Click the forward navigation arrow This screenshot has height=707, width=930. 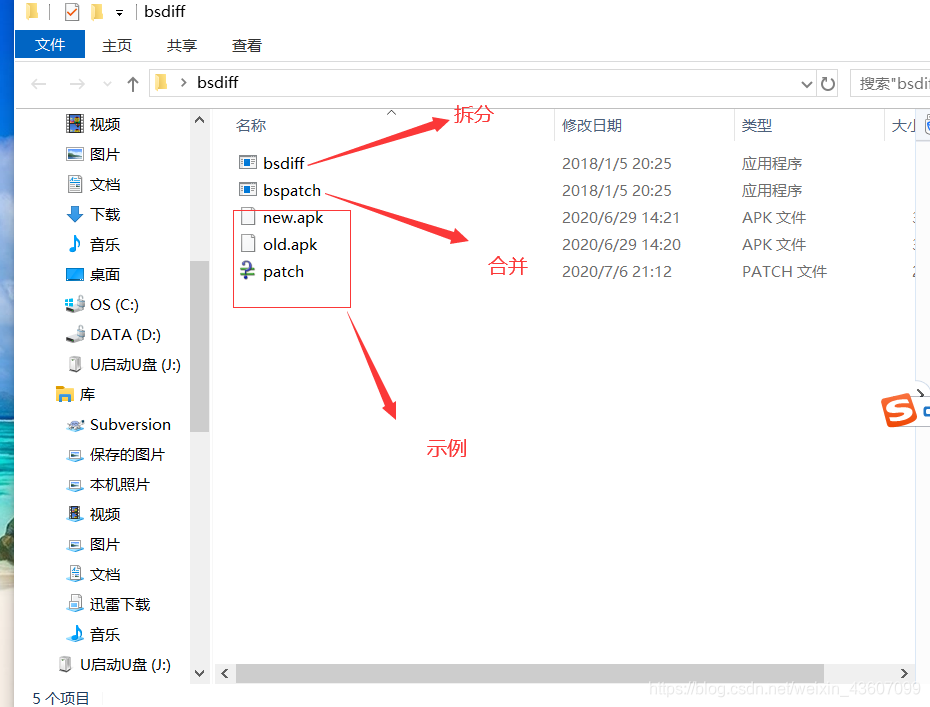pyautogui.click(x=77, y=84)
